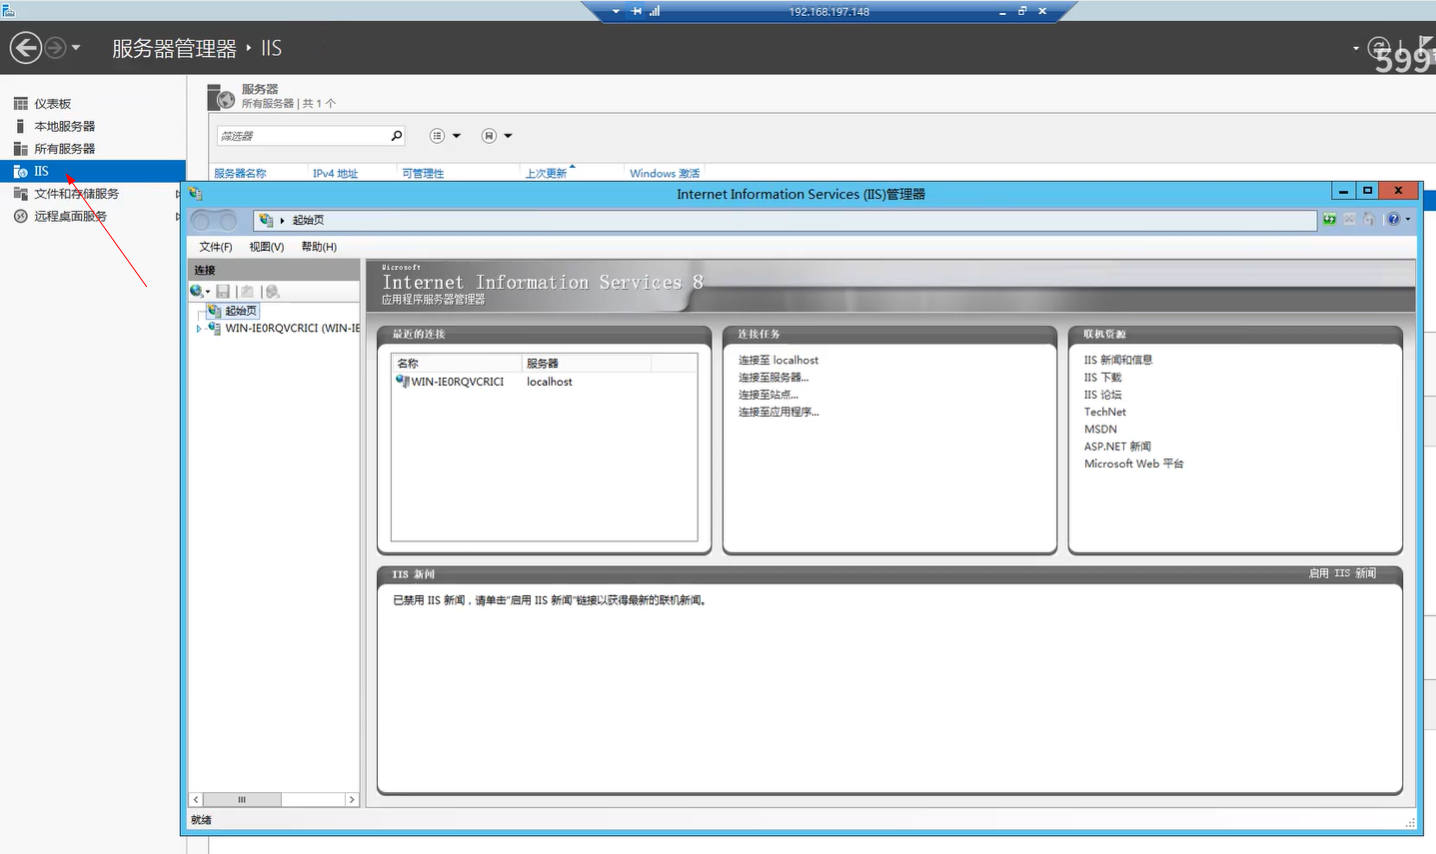
Task: Sort by 服务器名称 column
Action: (x=240, y=173)
